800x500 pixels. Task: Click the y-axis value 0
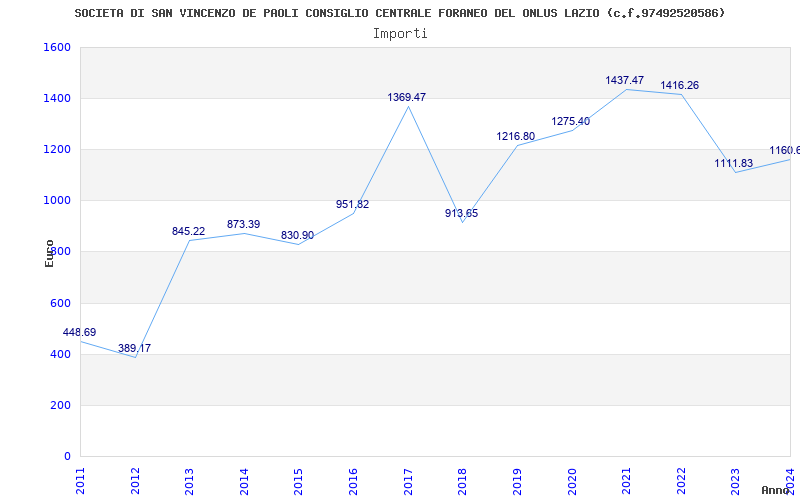[x=67, y=457]
